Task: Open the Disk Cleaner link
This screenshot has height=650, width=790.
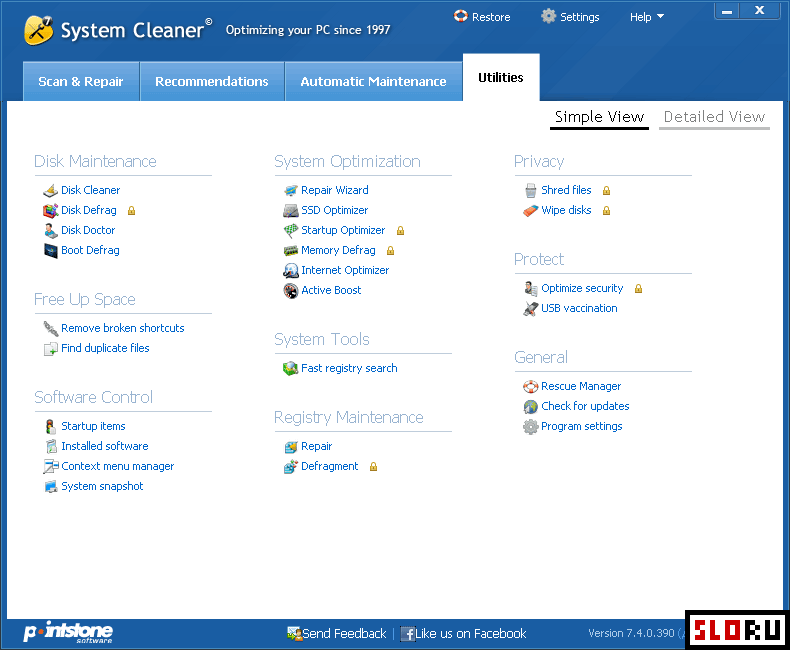Action: (x=91, y=190)
